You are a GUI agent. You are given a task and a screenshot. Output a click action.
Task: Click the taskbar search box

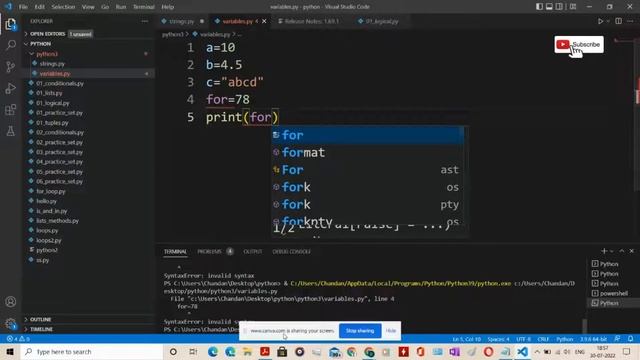(92, 352)
